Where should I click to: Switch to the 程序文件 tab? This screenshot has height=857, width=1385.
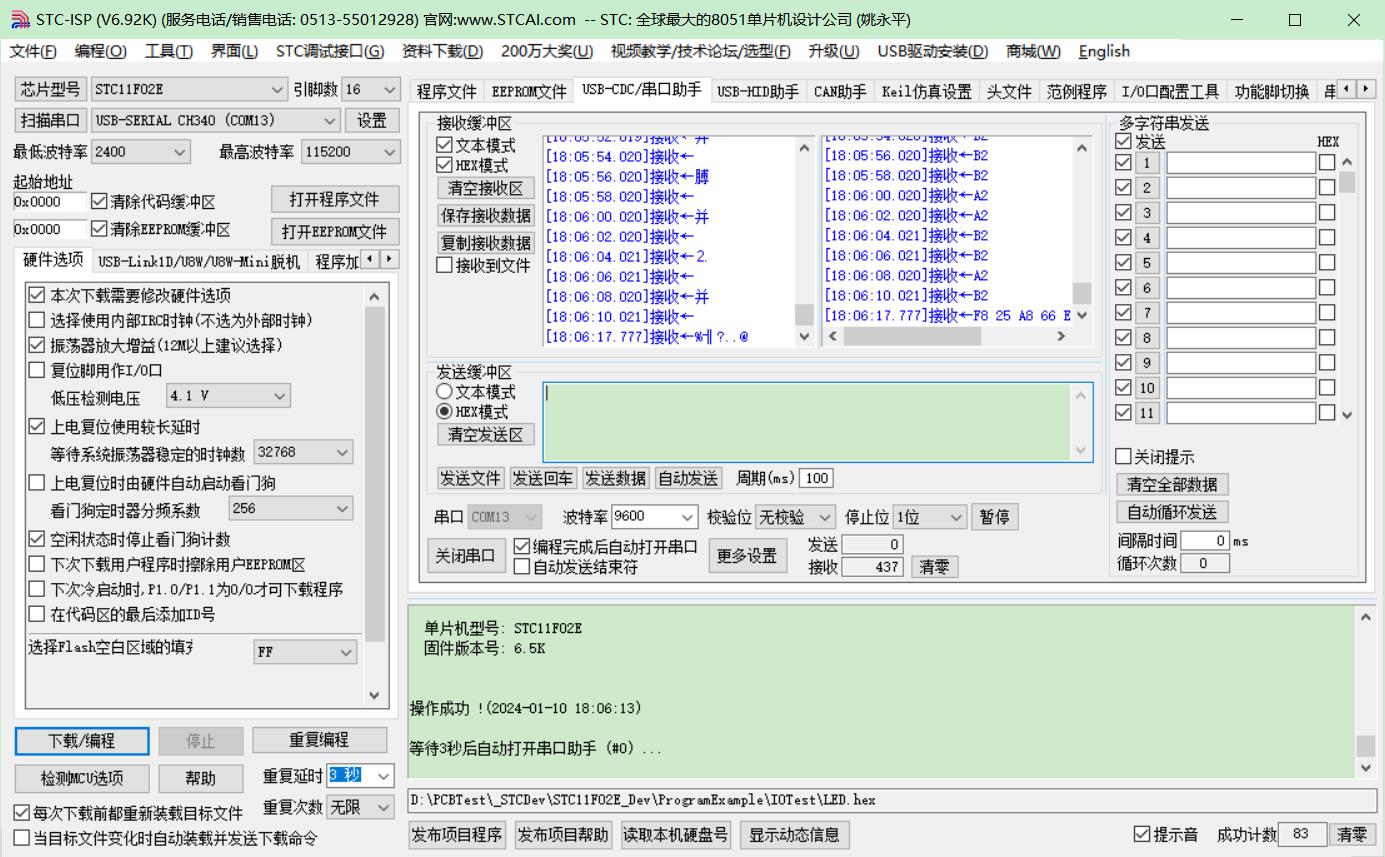pyautogui.click(x=447, y=91)
